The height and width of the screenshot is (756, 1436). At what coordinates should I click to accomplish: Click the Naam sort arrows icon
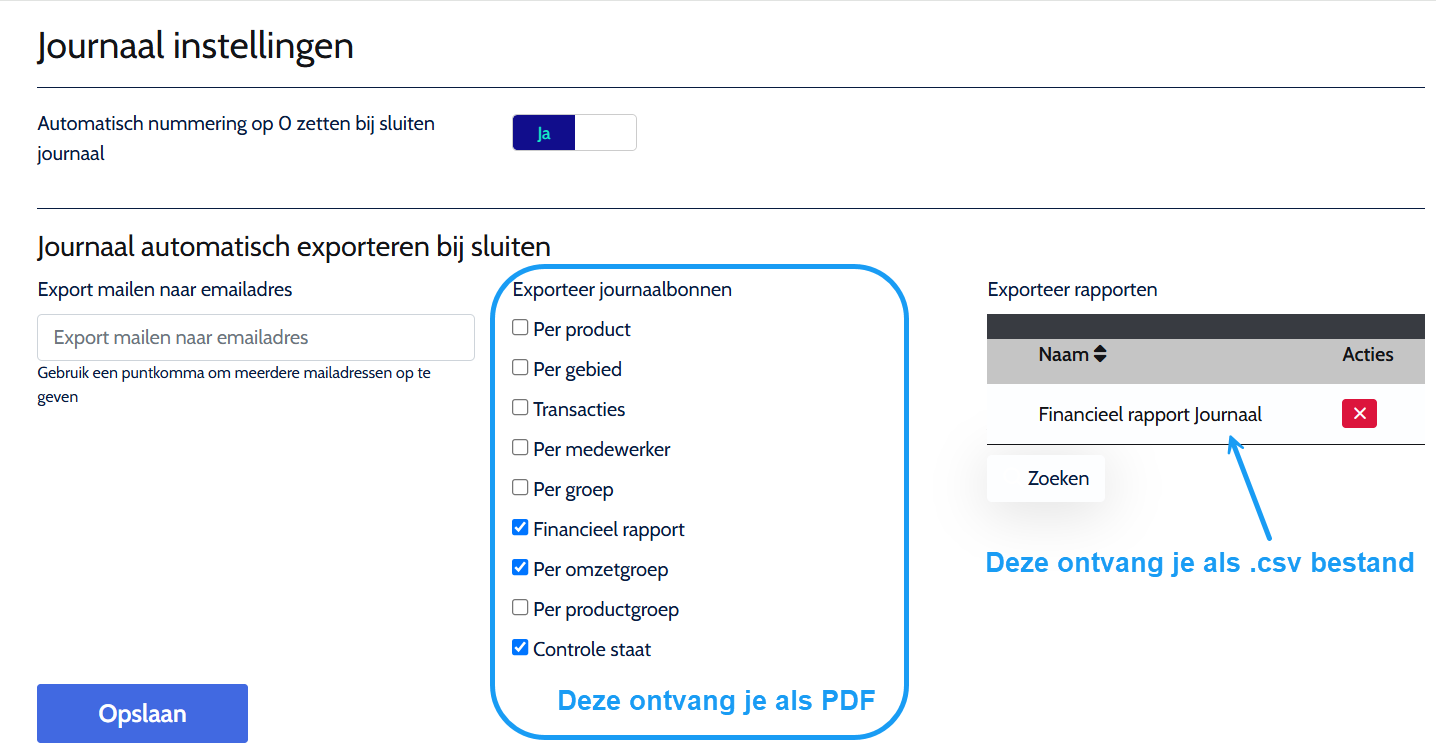tap(1100, 354)
